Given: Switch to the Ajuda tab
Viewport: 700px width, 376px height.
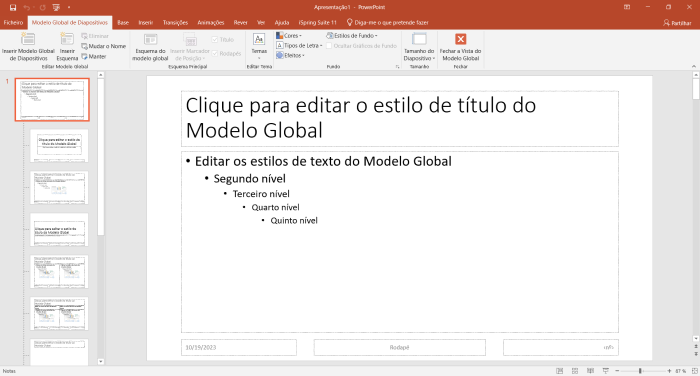Looking at the screenshot, I should click(282, 22).
